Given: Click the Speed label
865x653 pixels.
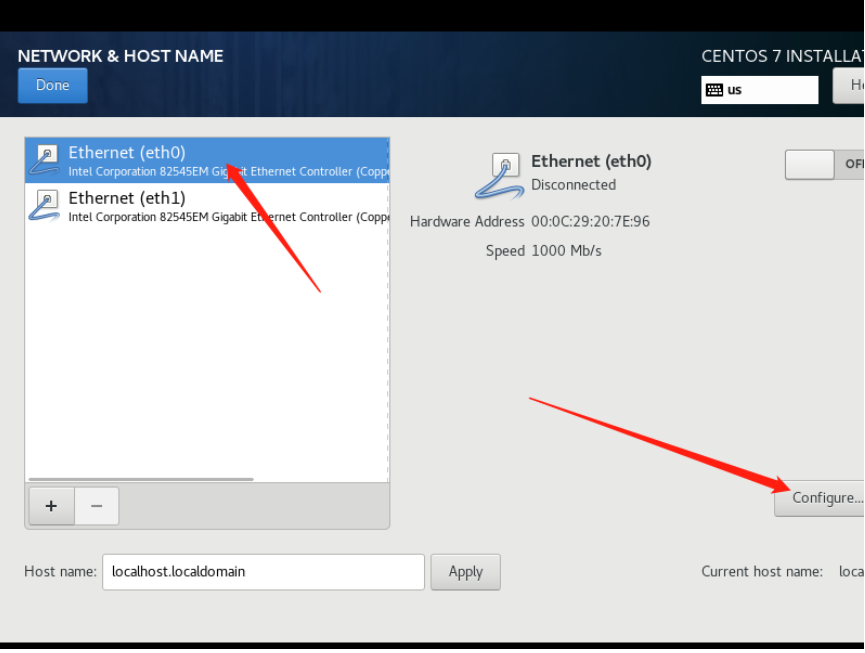Looking at the screenshot, I should point(505,251).
